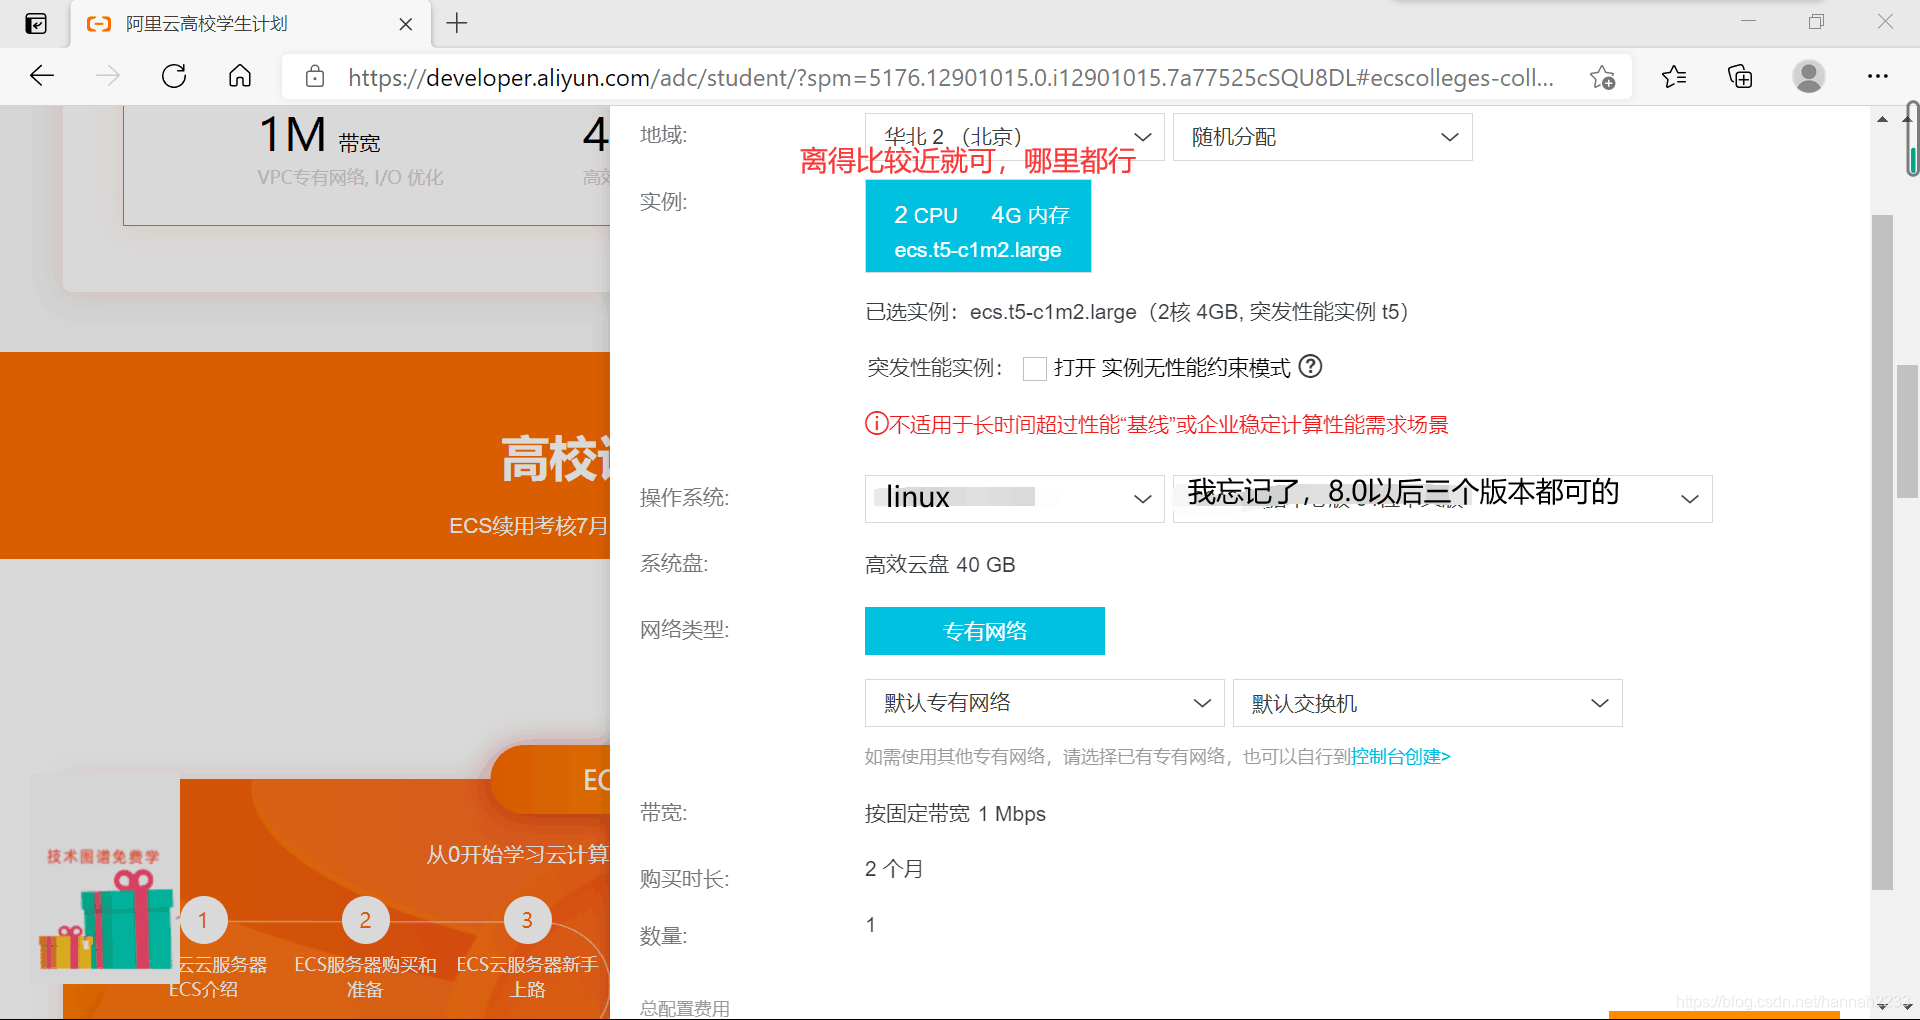Add this page to favorites star
Screen dimensions: 1920x1020
click(x=1603, y=77)
